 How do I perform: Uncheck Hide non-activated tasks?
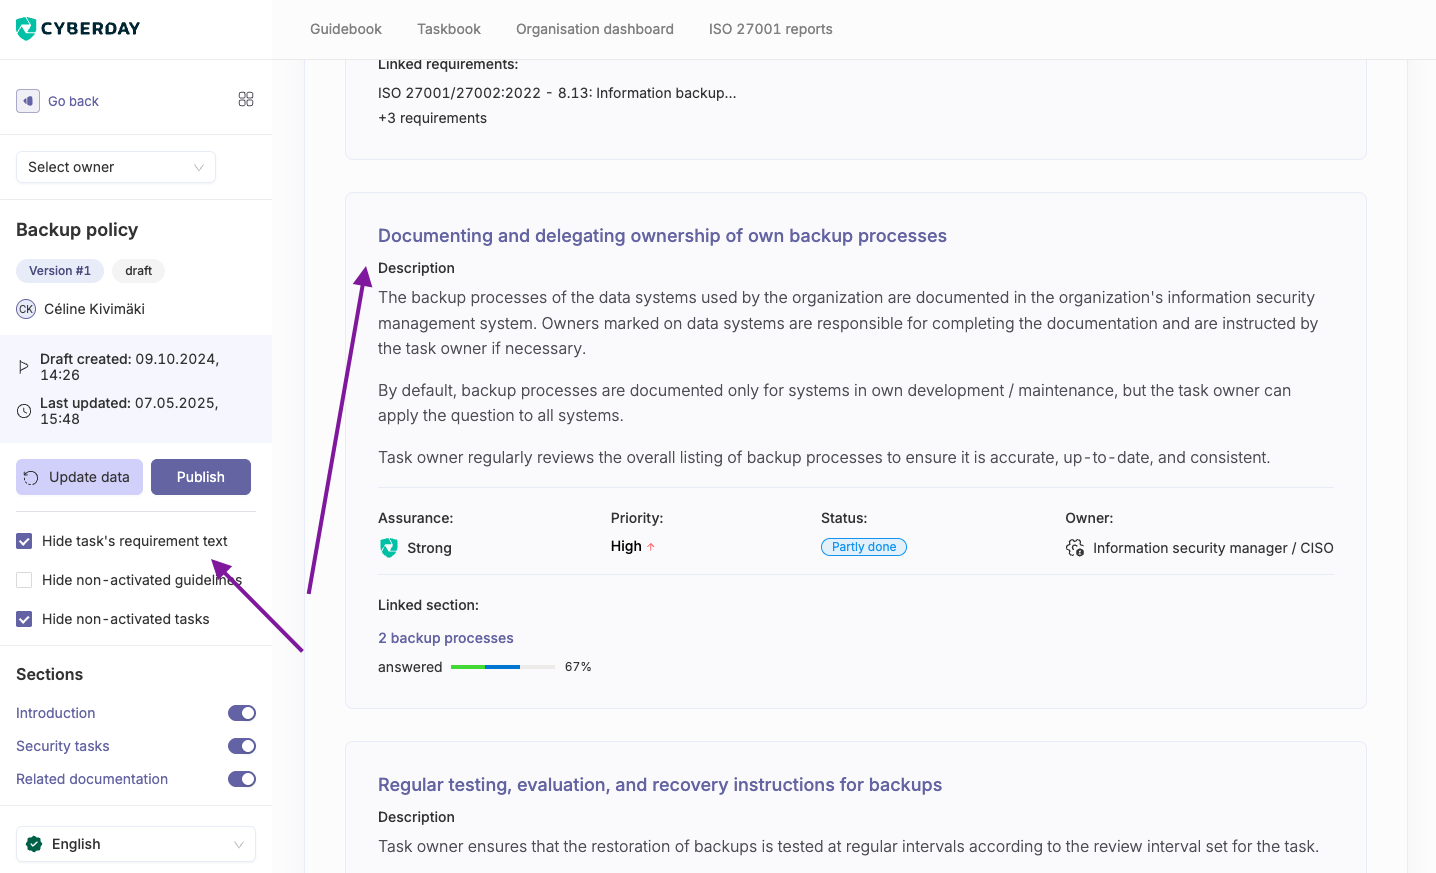click(24, 619)
